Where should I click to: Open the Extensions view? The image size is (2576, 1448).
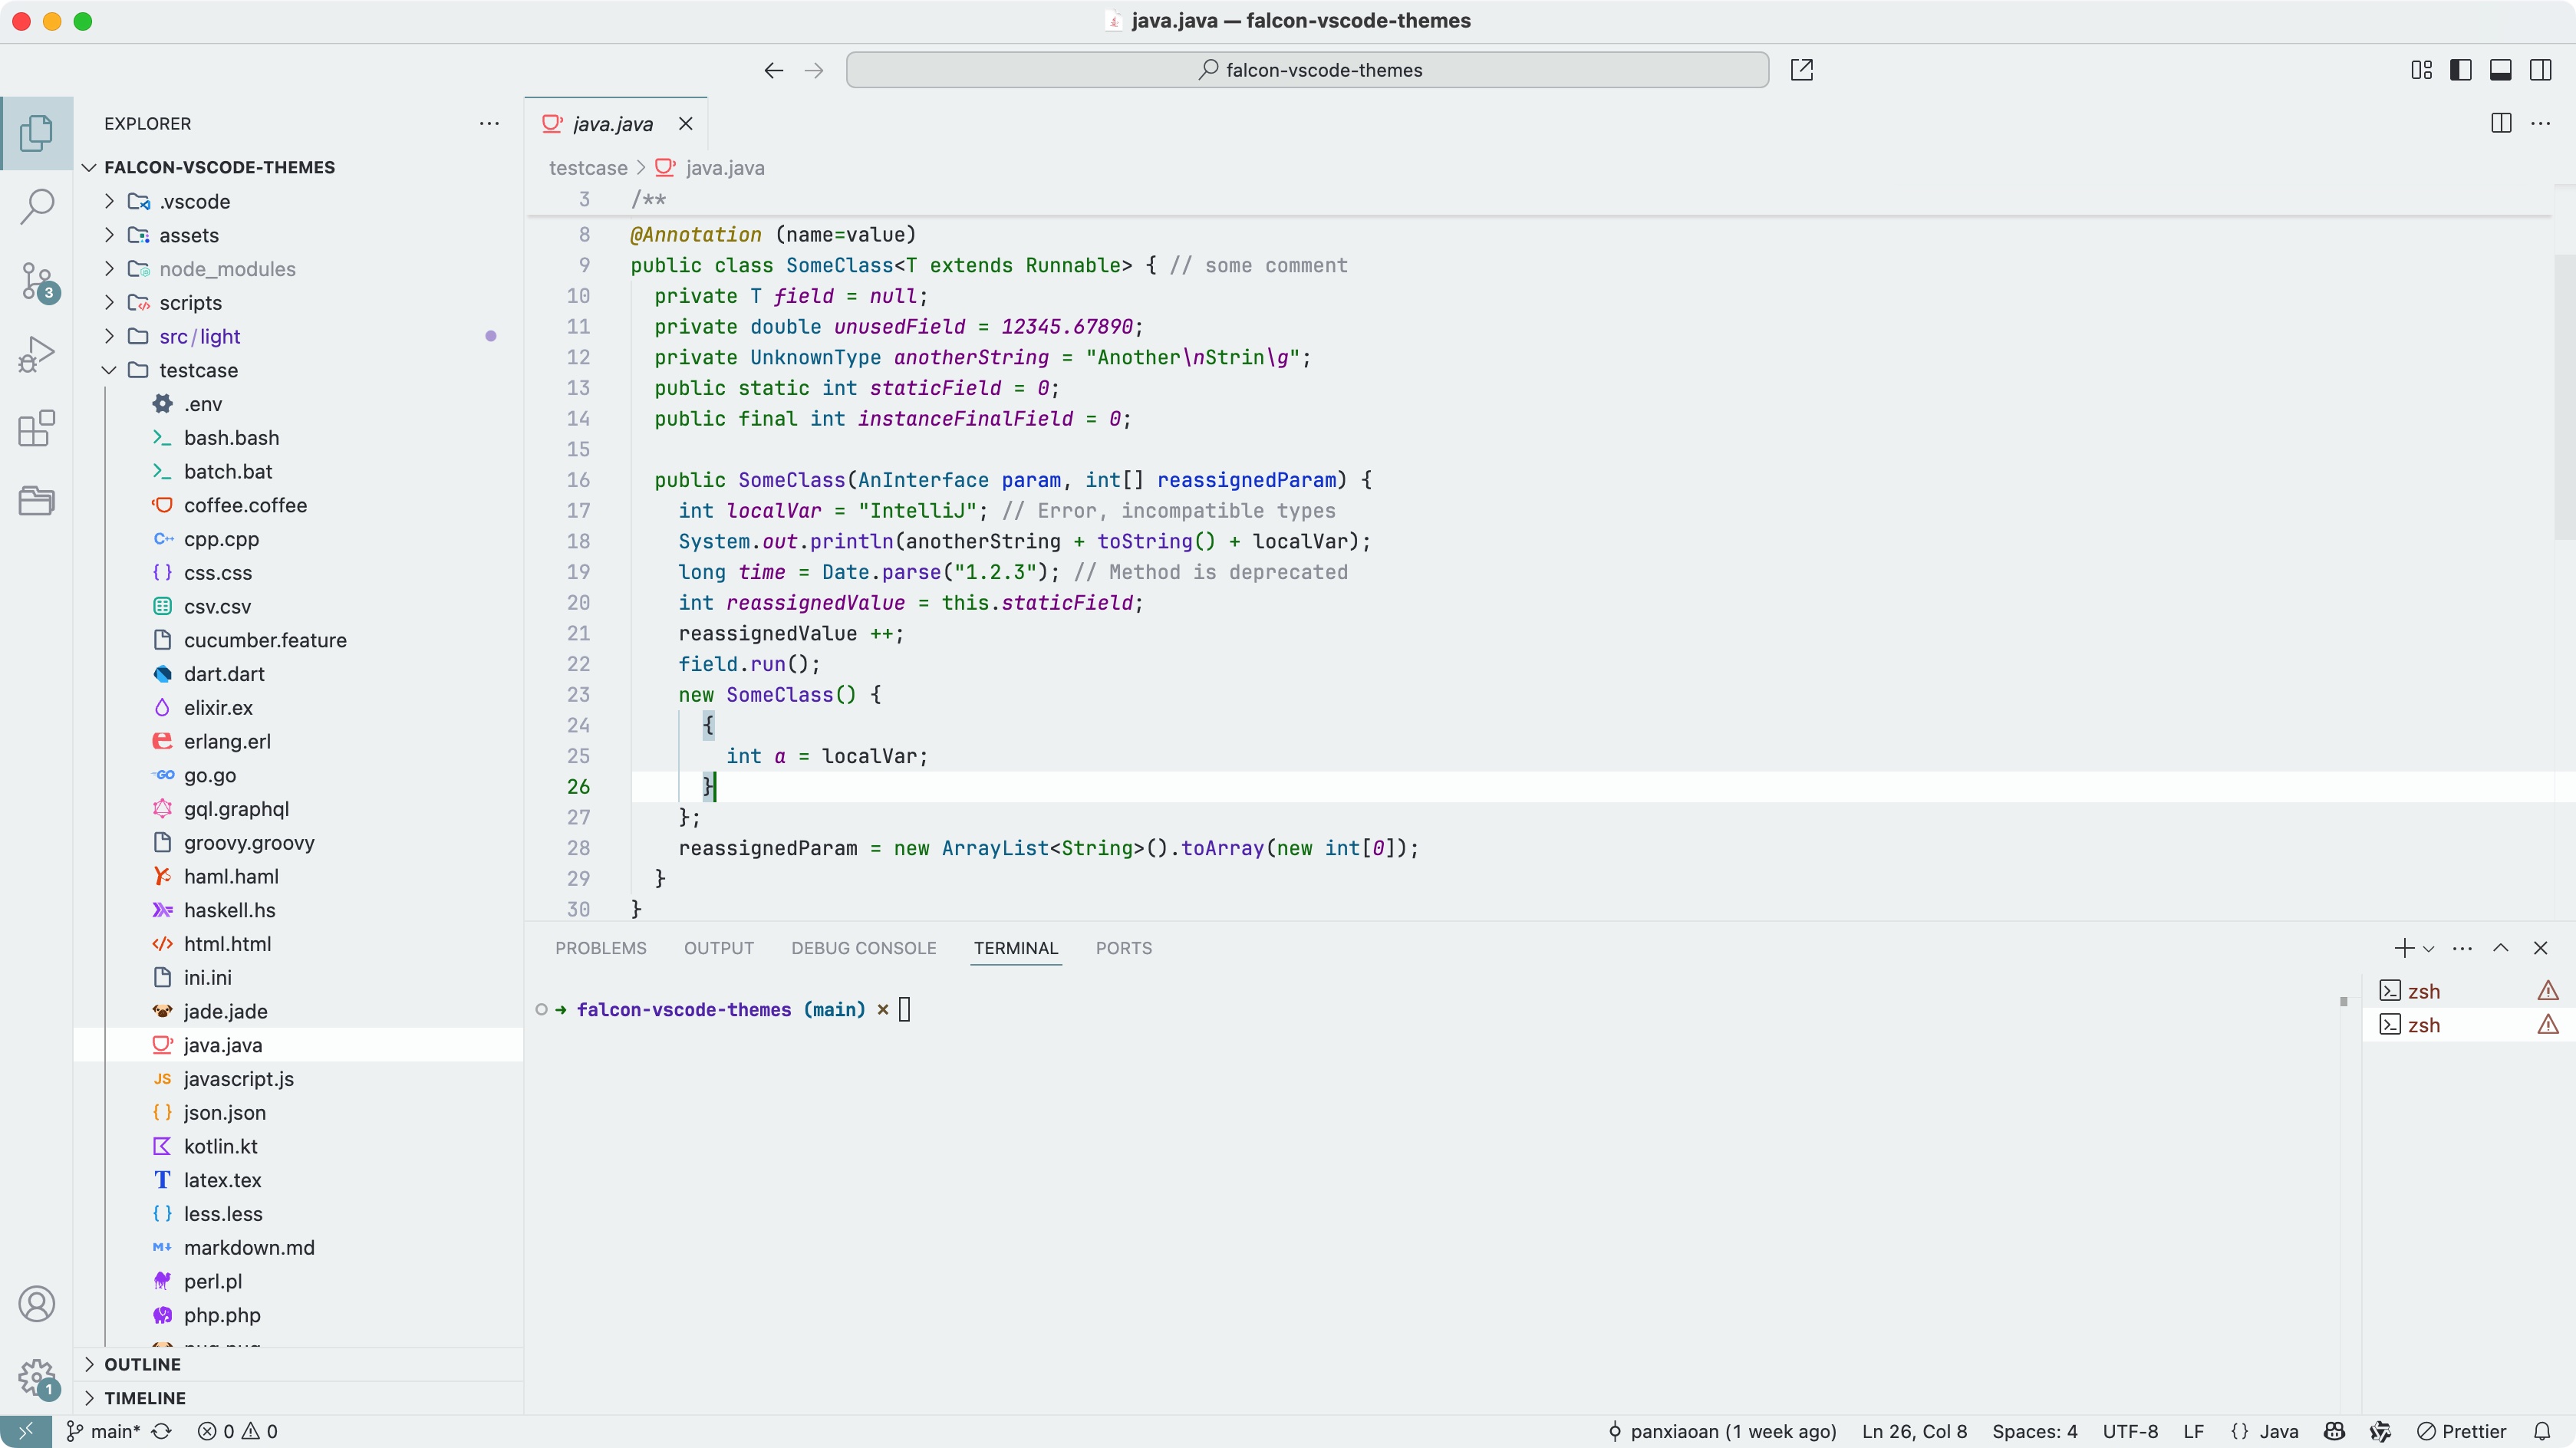(37, 428)
